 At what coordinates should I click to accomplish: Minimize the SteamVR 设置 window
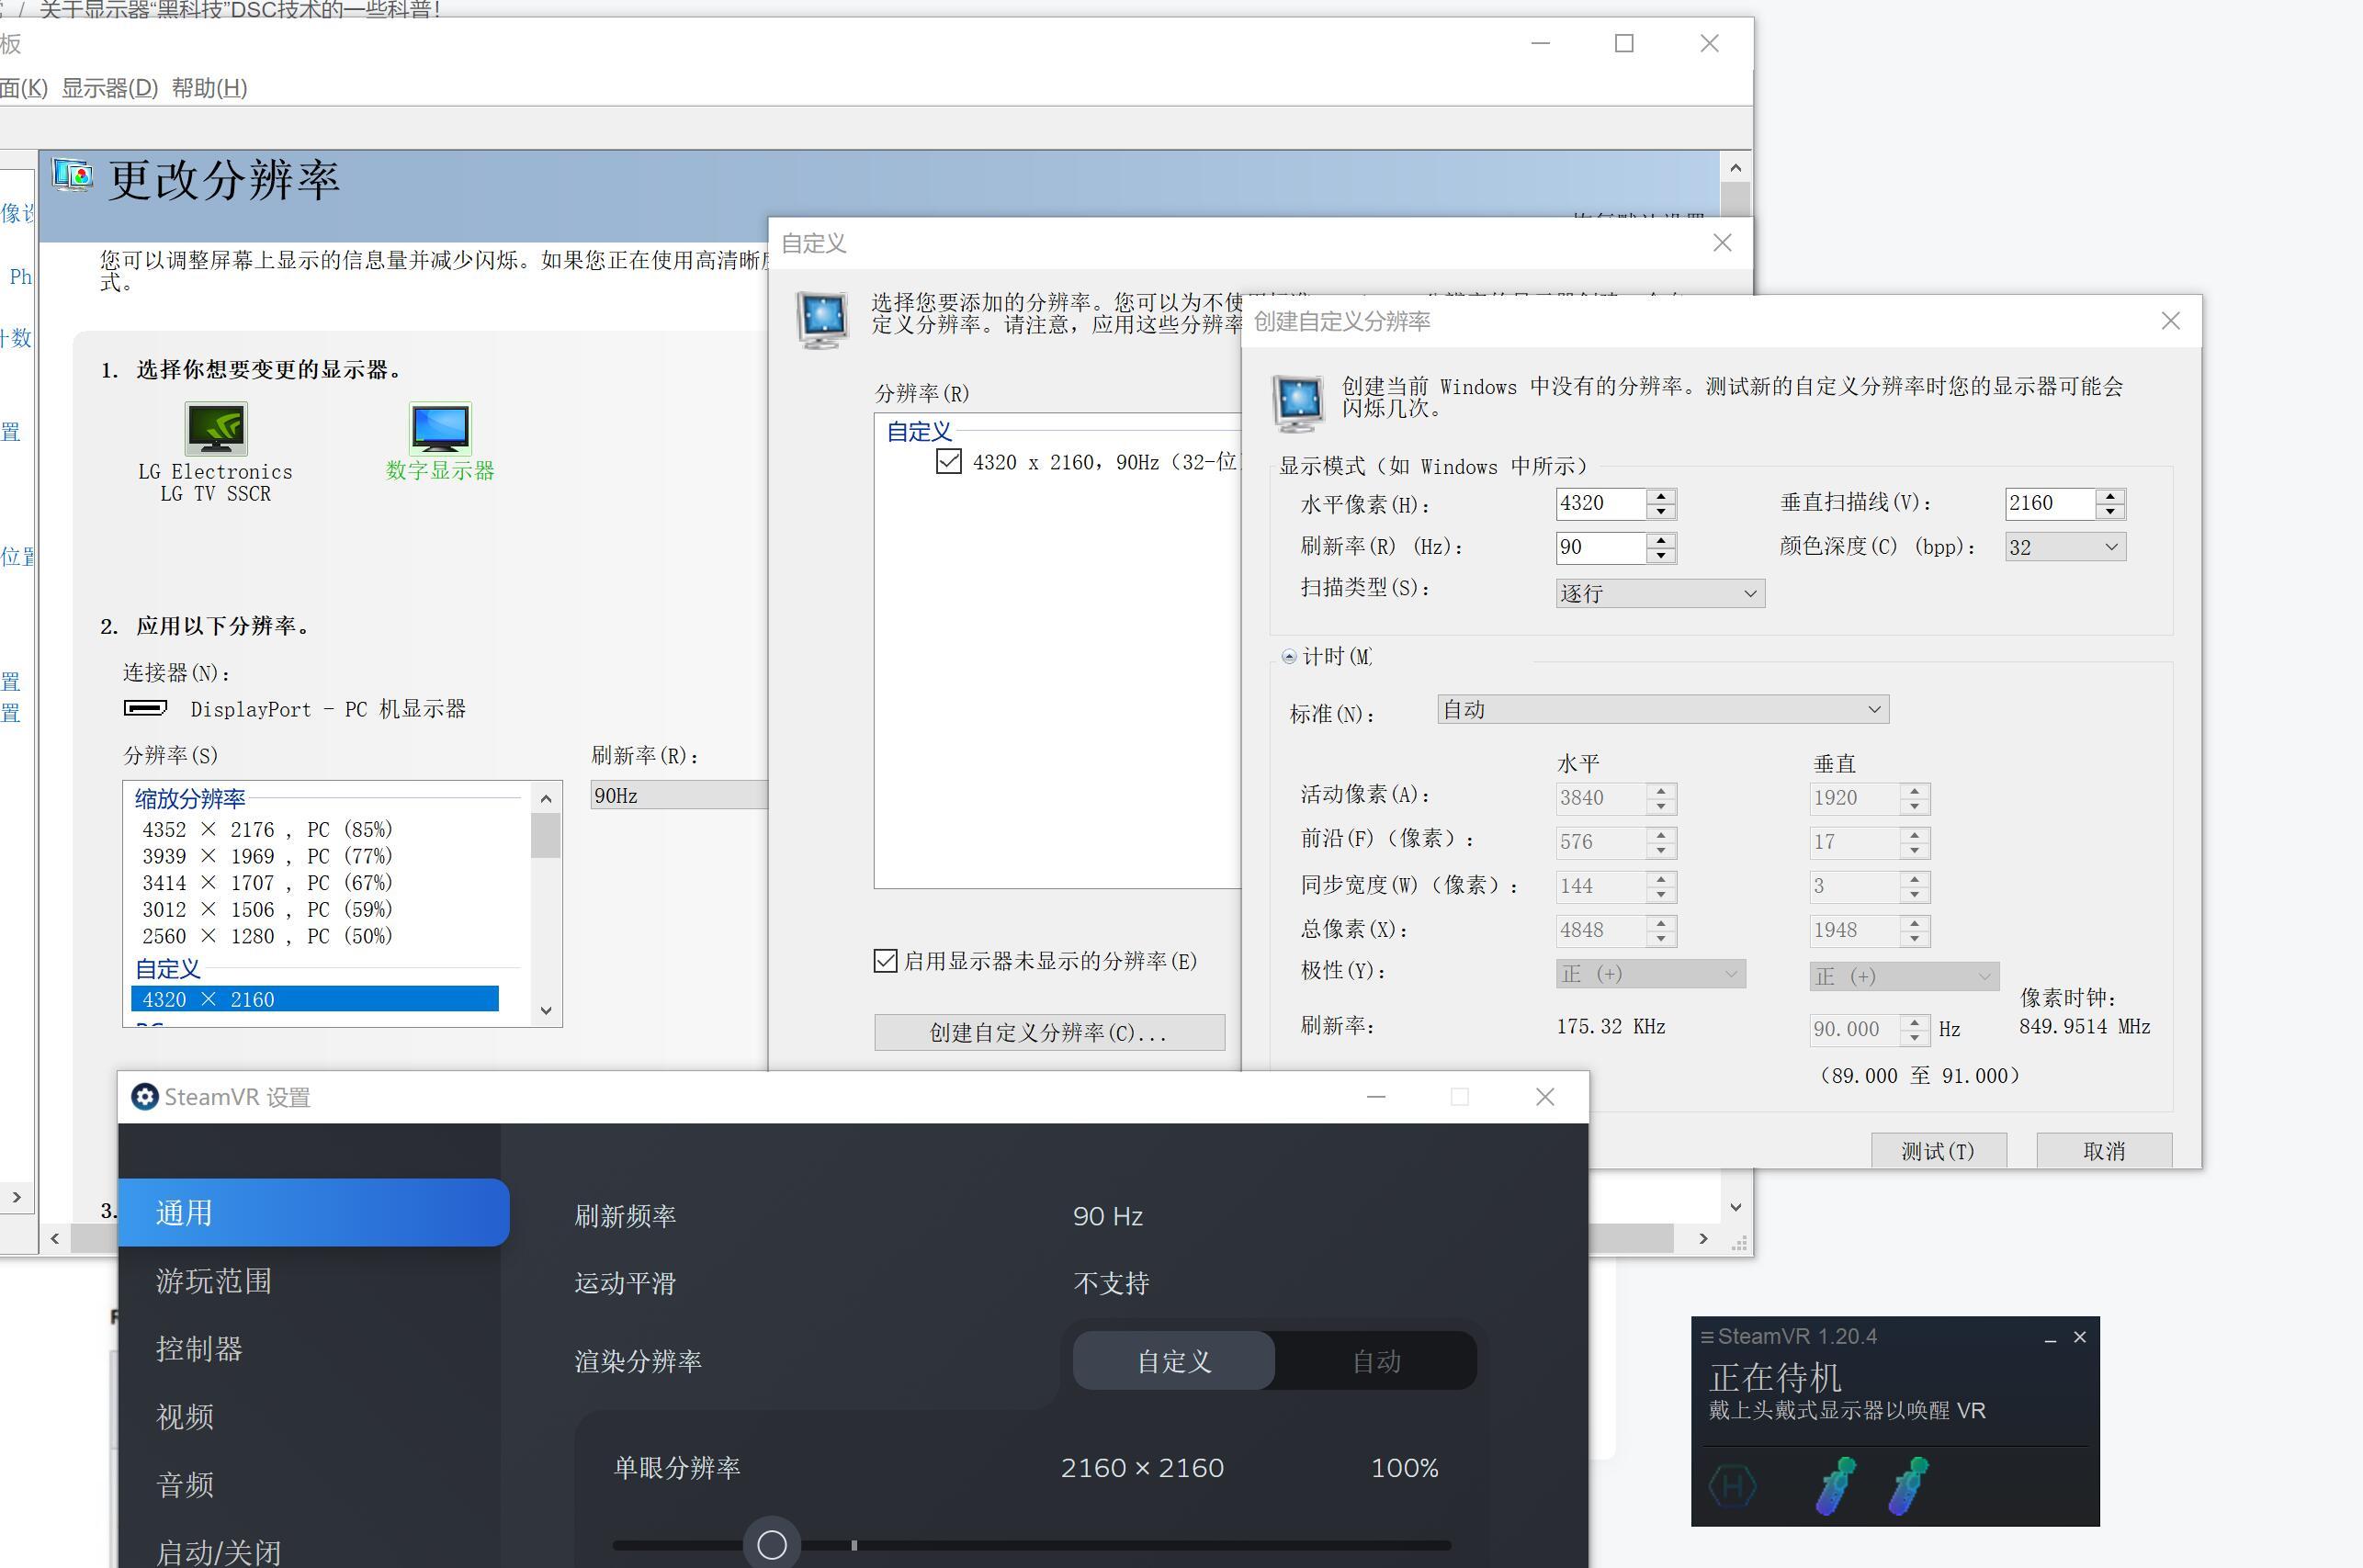(1376, 1097)
